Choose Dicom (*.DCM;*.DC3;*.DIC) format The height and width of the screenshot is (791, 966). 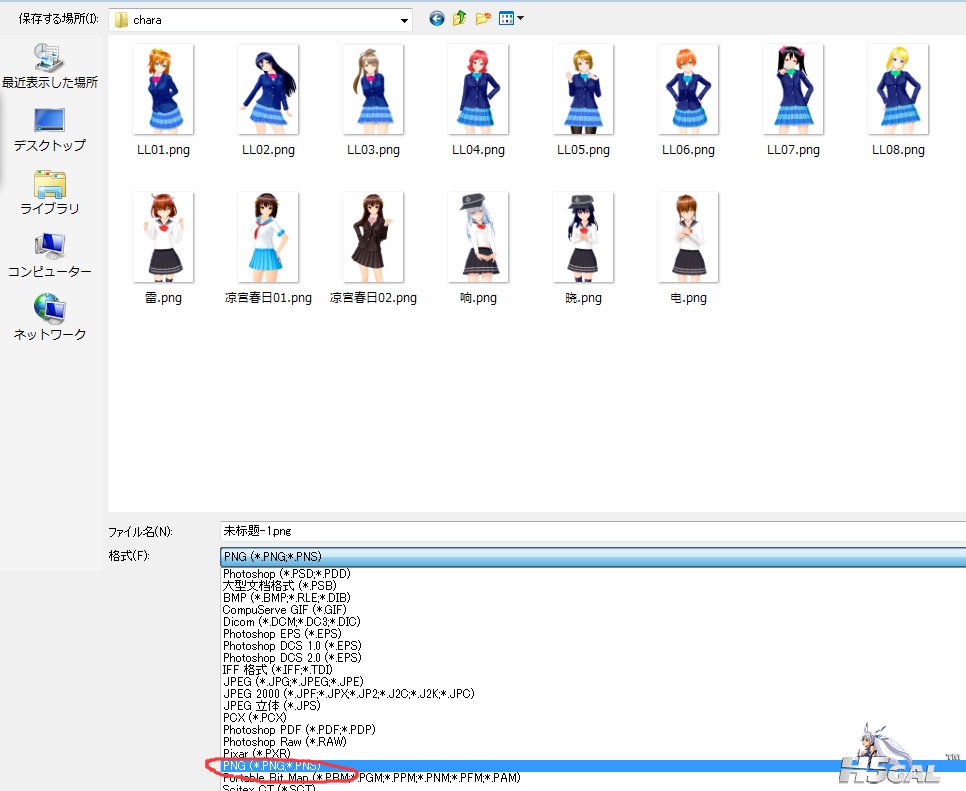click(291, 622)
